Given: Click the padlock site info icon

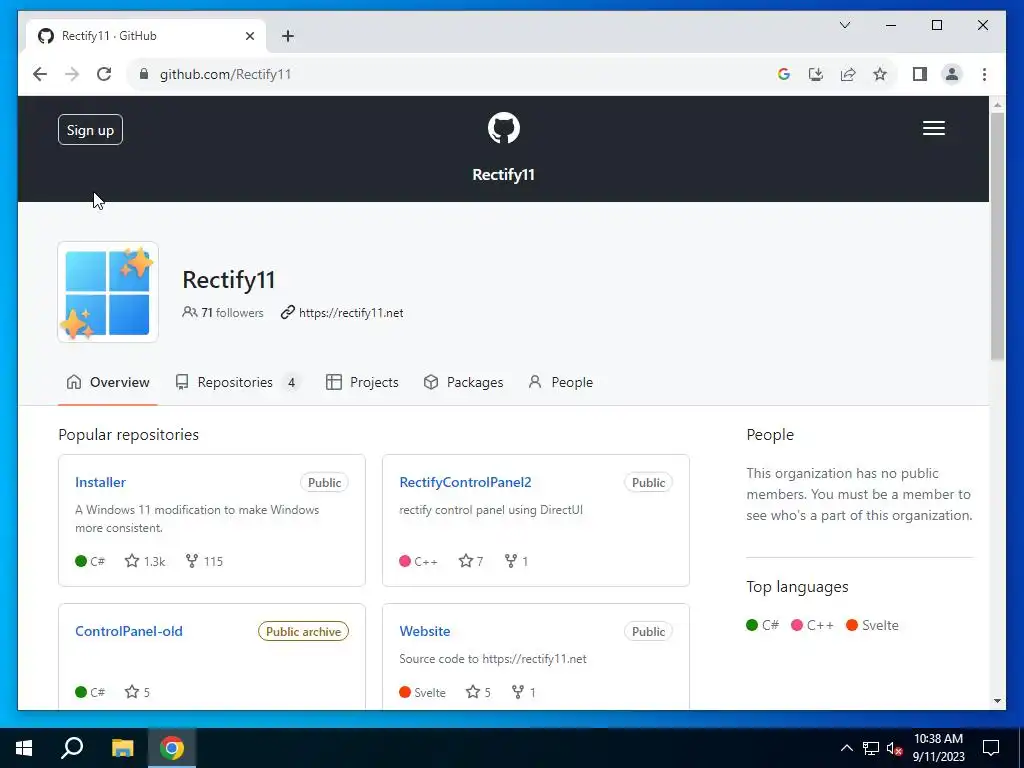Looking at the screenshot, I should point(144,74).
